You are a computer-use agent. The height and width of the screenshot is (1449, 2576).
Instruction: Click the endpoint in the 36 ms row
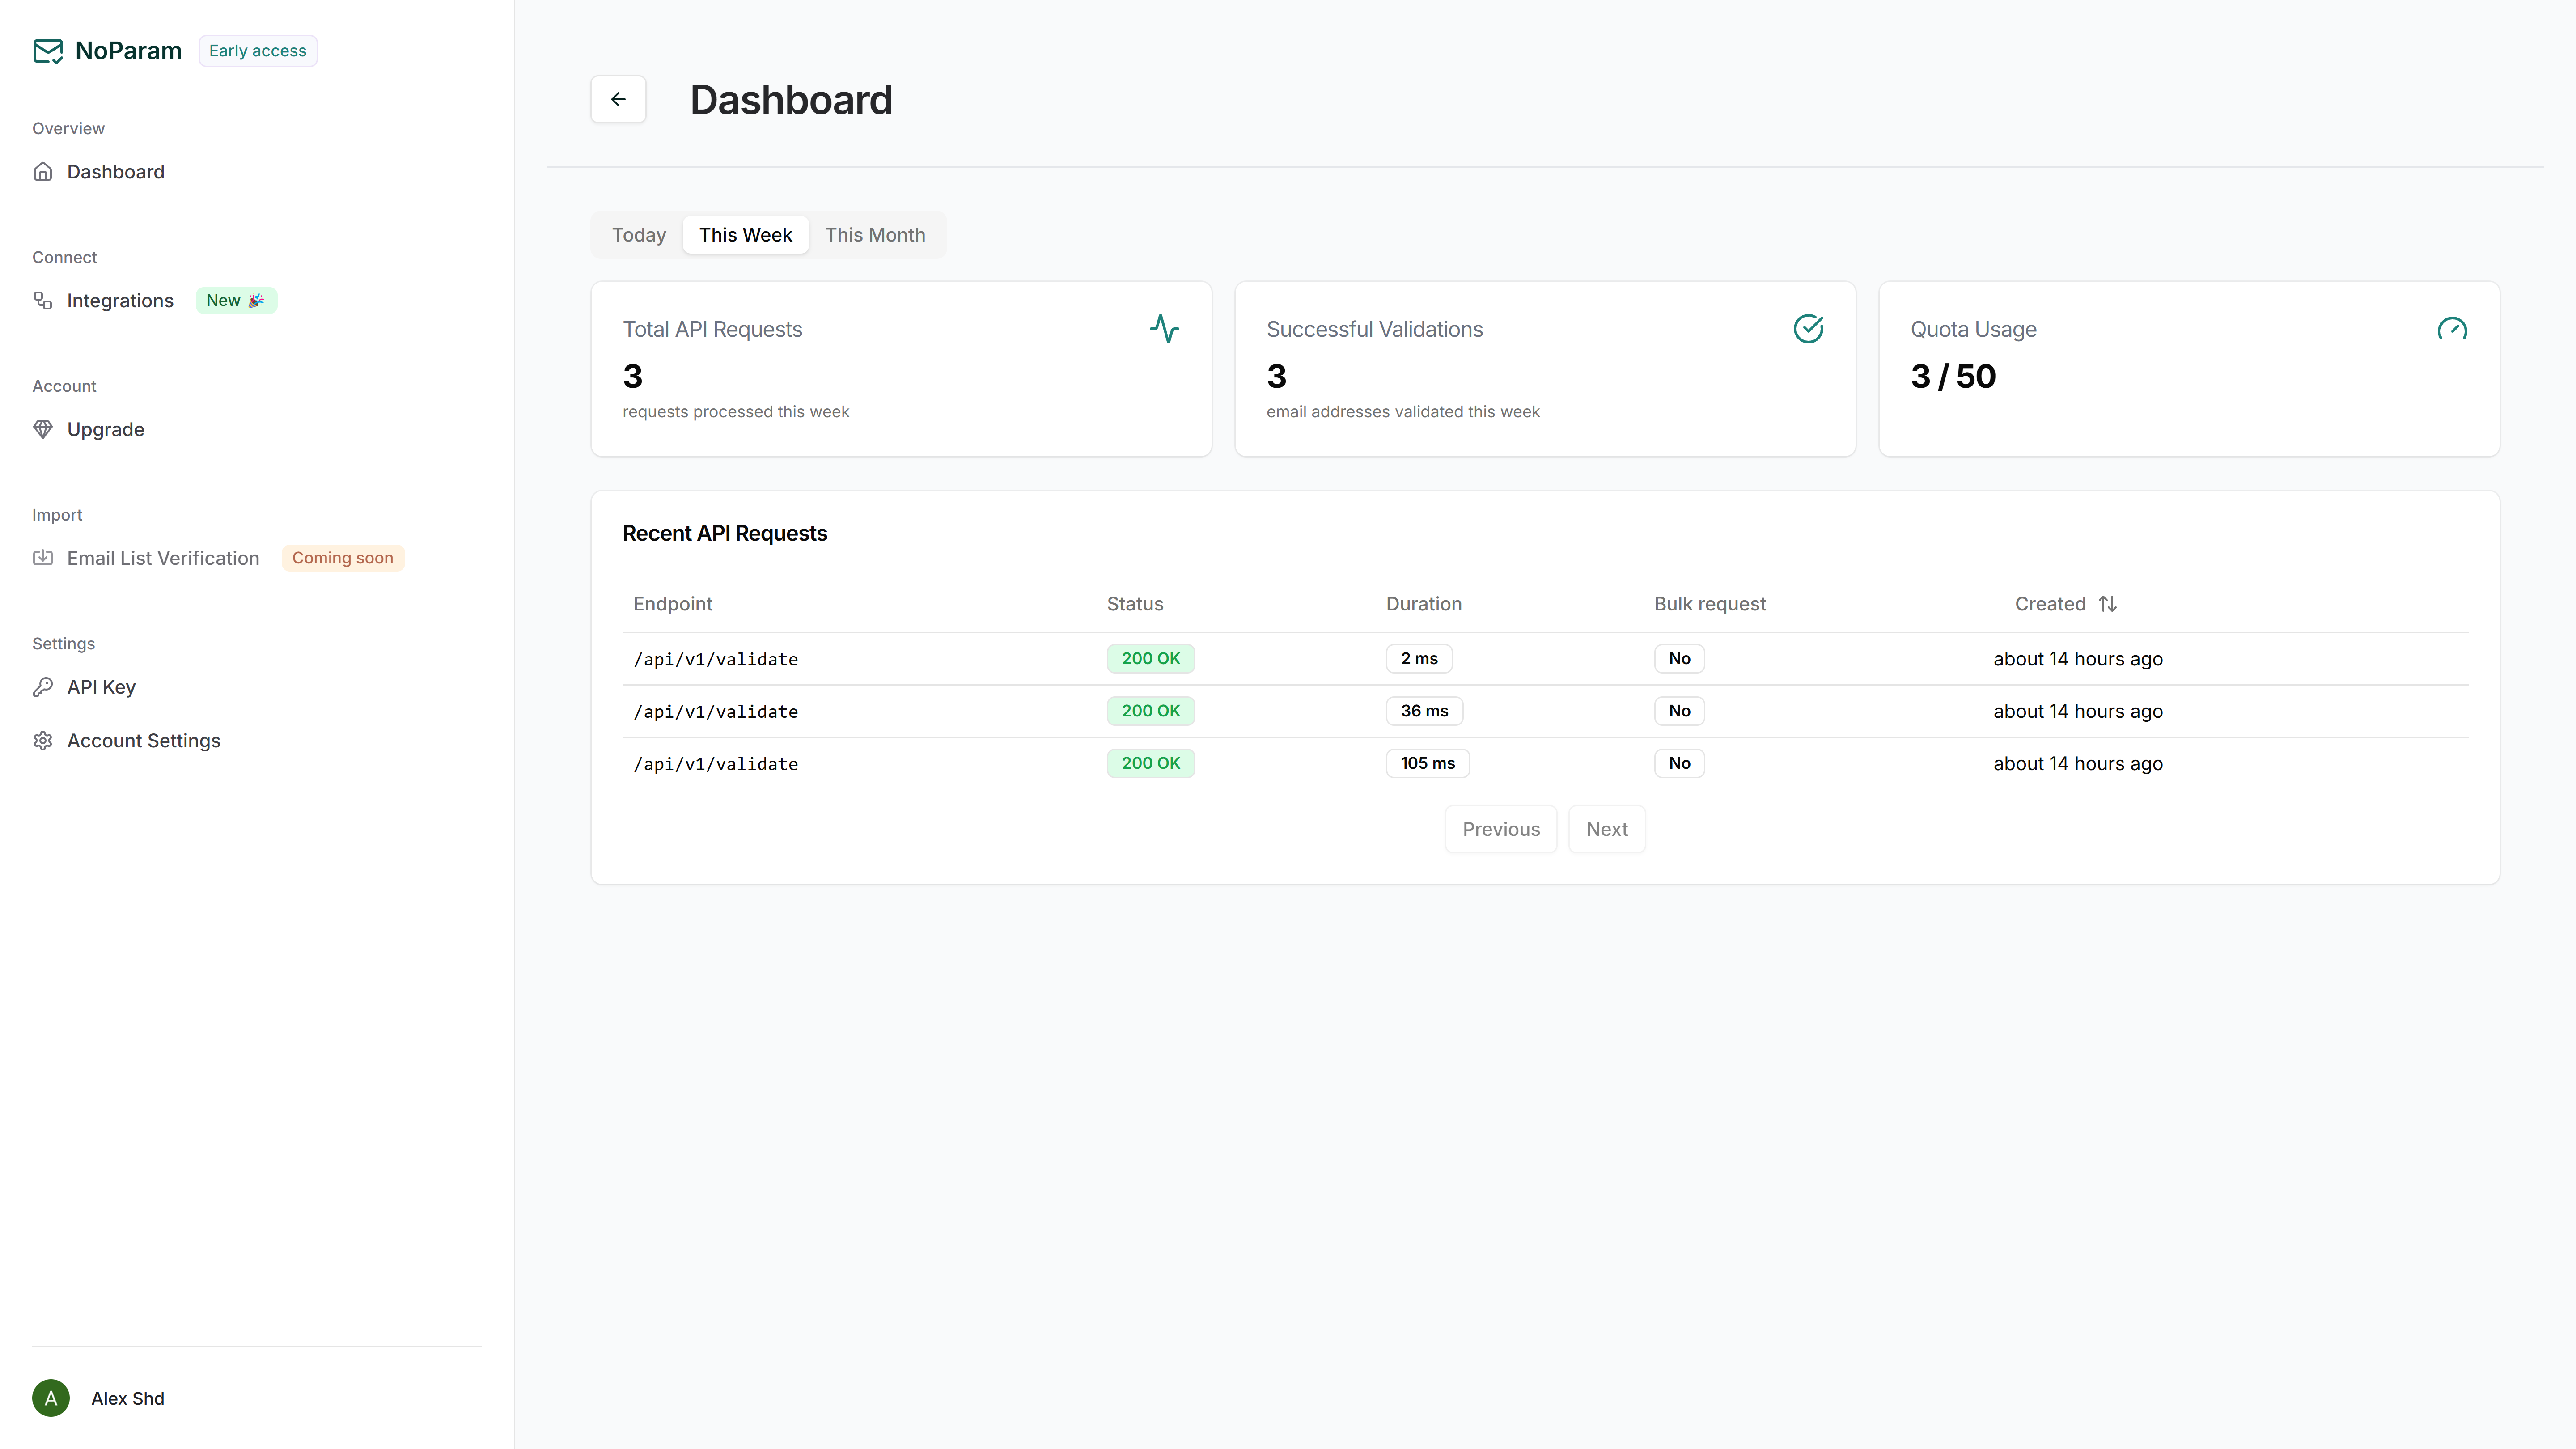[716, 711]
